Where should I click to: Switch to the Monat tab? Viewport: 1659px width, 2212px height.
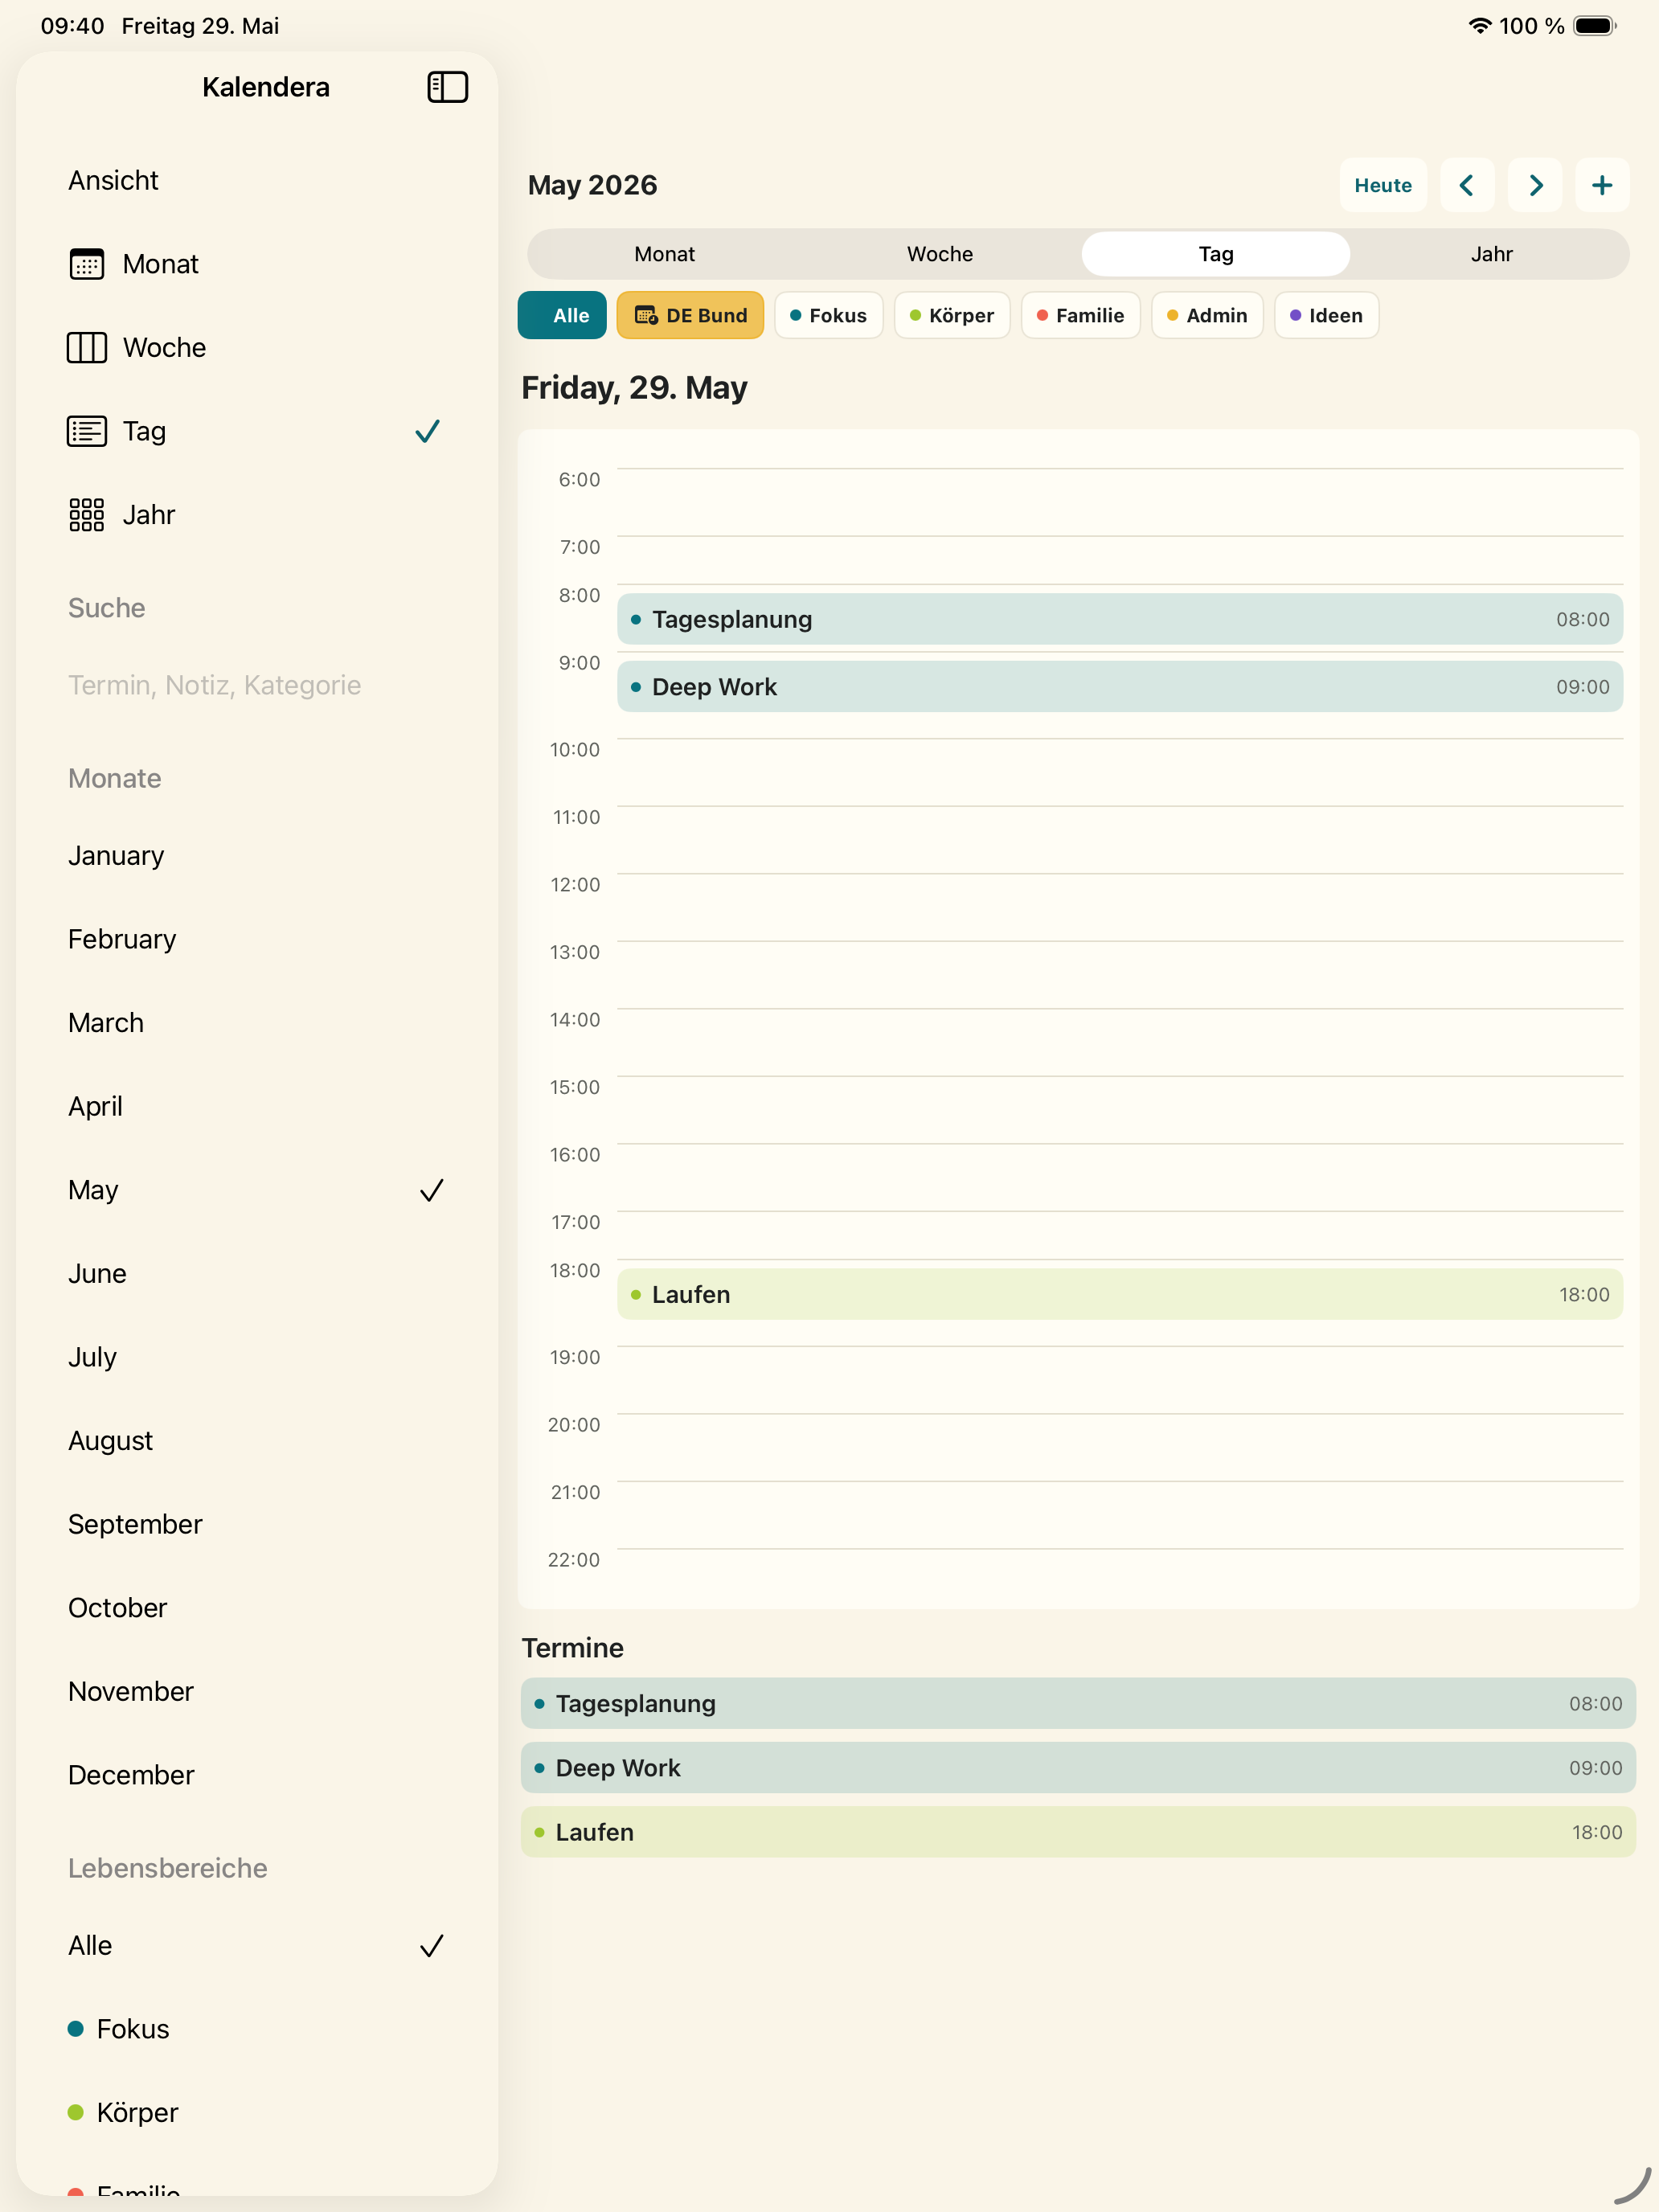[665, 254]
